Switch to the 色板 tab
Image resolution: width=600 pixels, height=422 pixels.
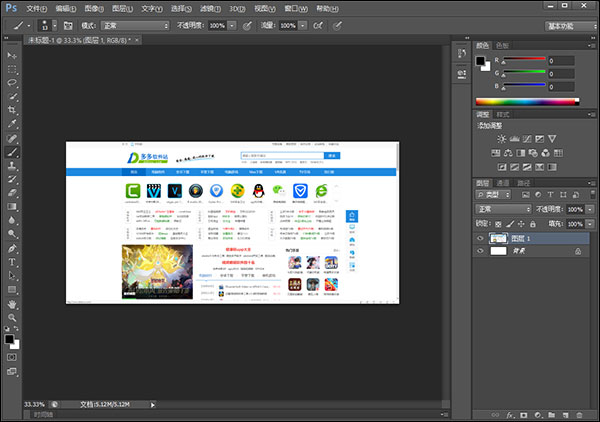coord(504,46)
